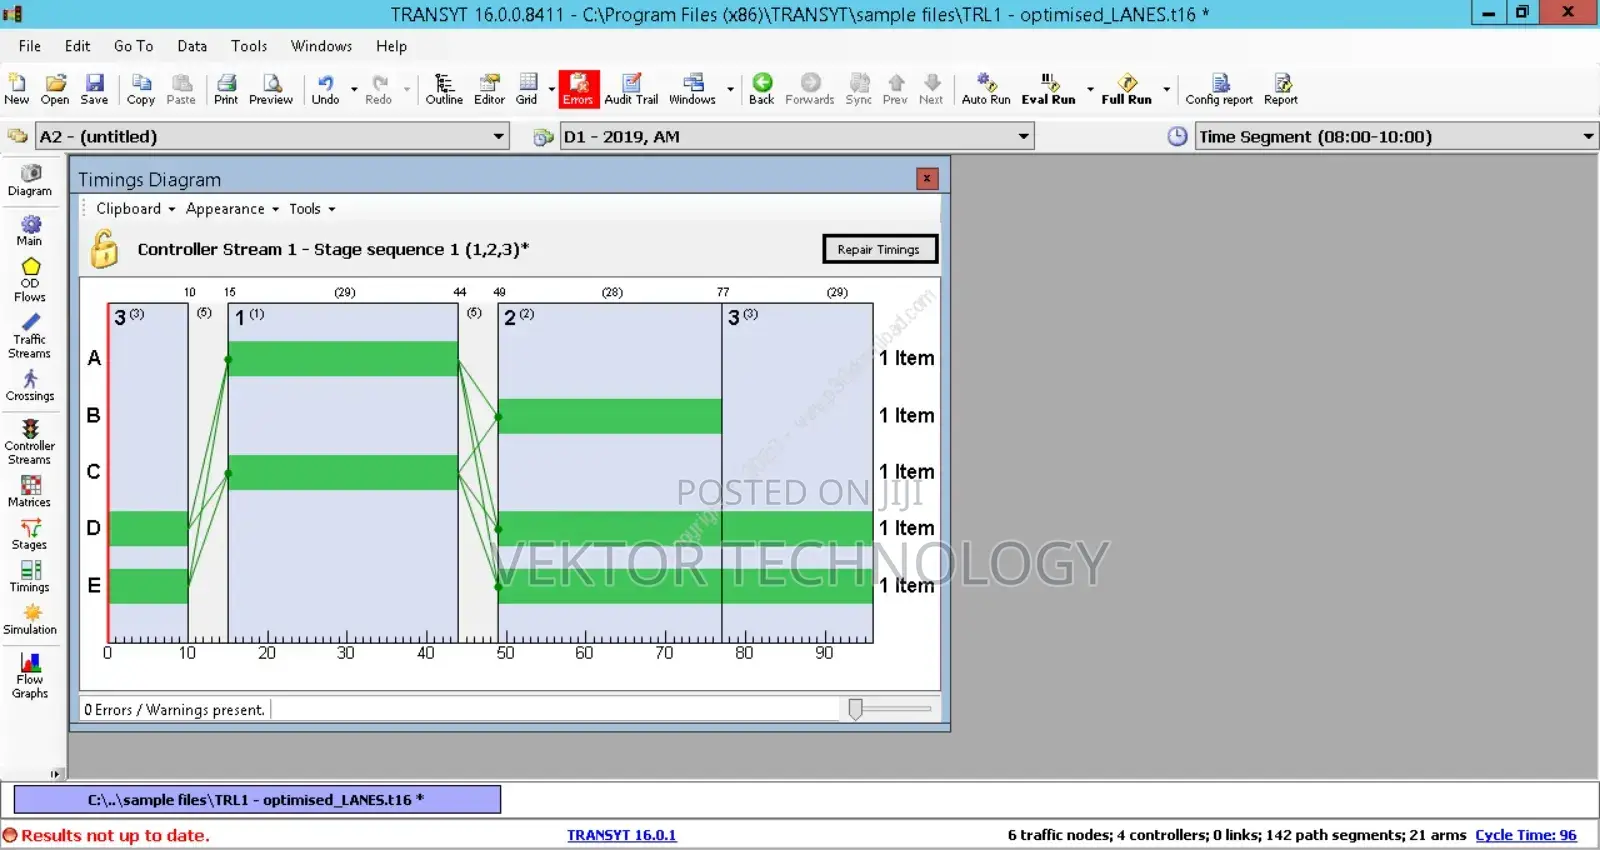The image size is (1600, 850).
Task: Click the zoom slider handle
Action: [x=855, y=709]
